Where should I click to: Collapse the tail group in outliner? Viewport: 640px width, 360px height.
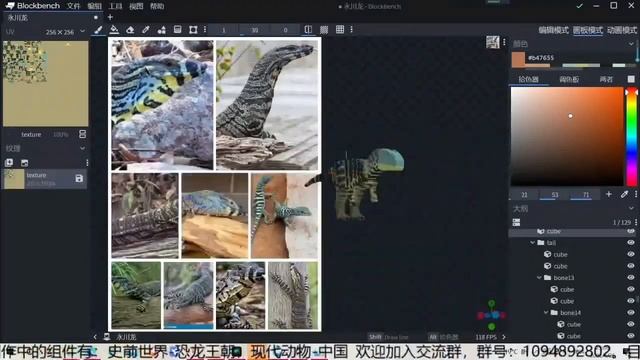532,242
